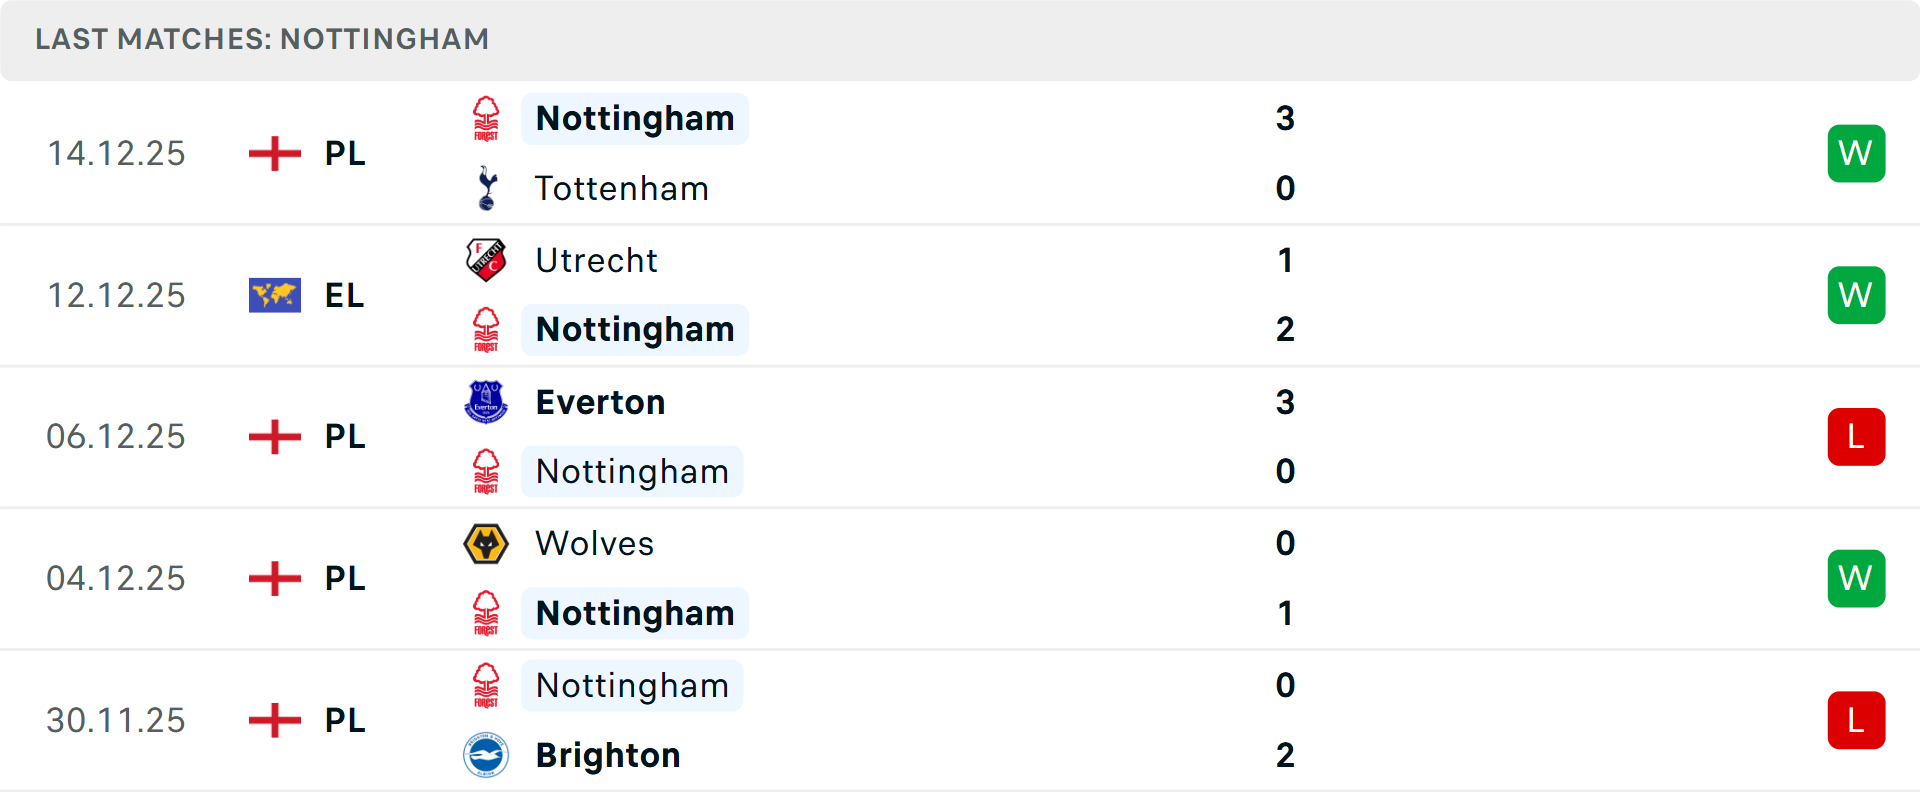Open the Brighton team link

click(608, 755)
